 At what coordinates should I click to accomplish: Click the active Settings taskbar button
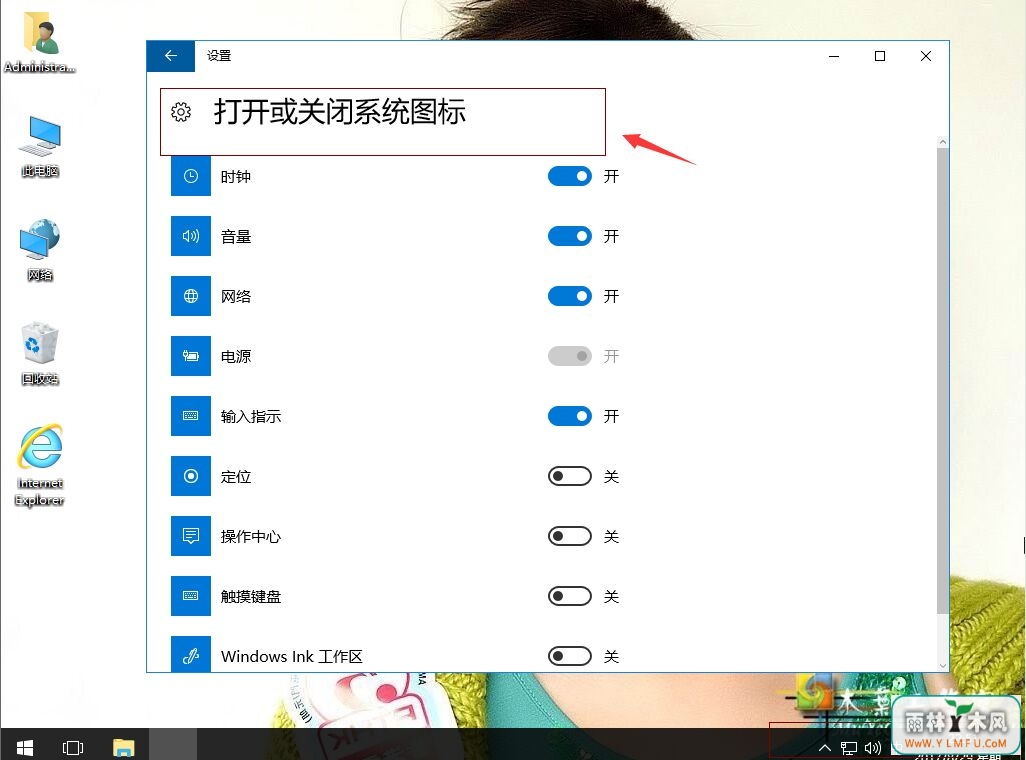[x=173, y=745]
